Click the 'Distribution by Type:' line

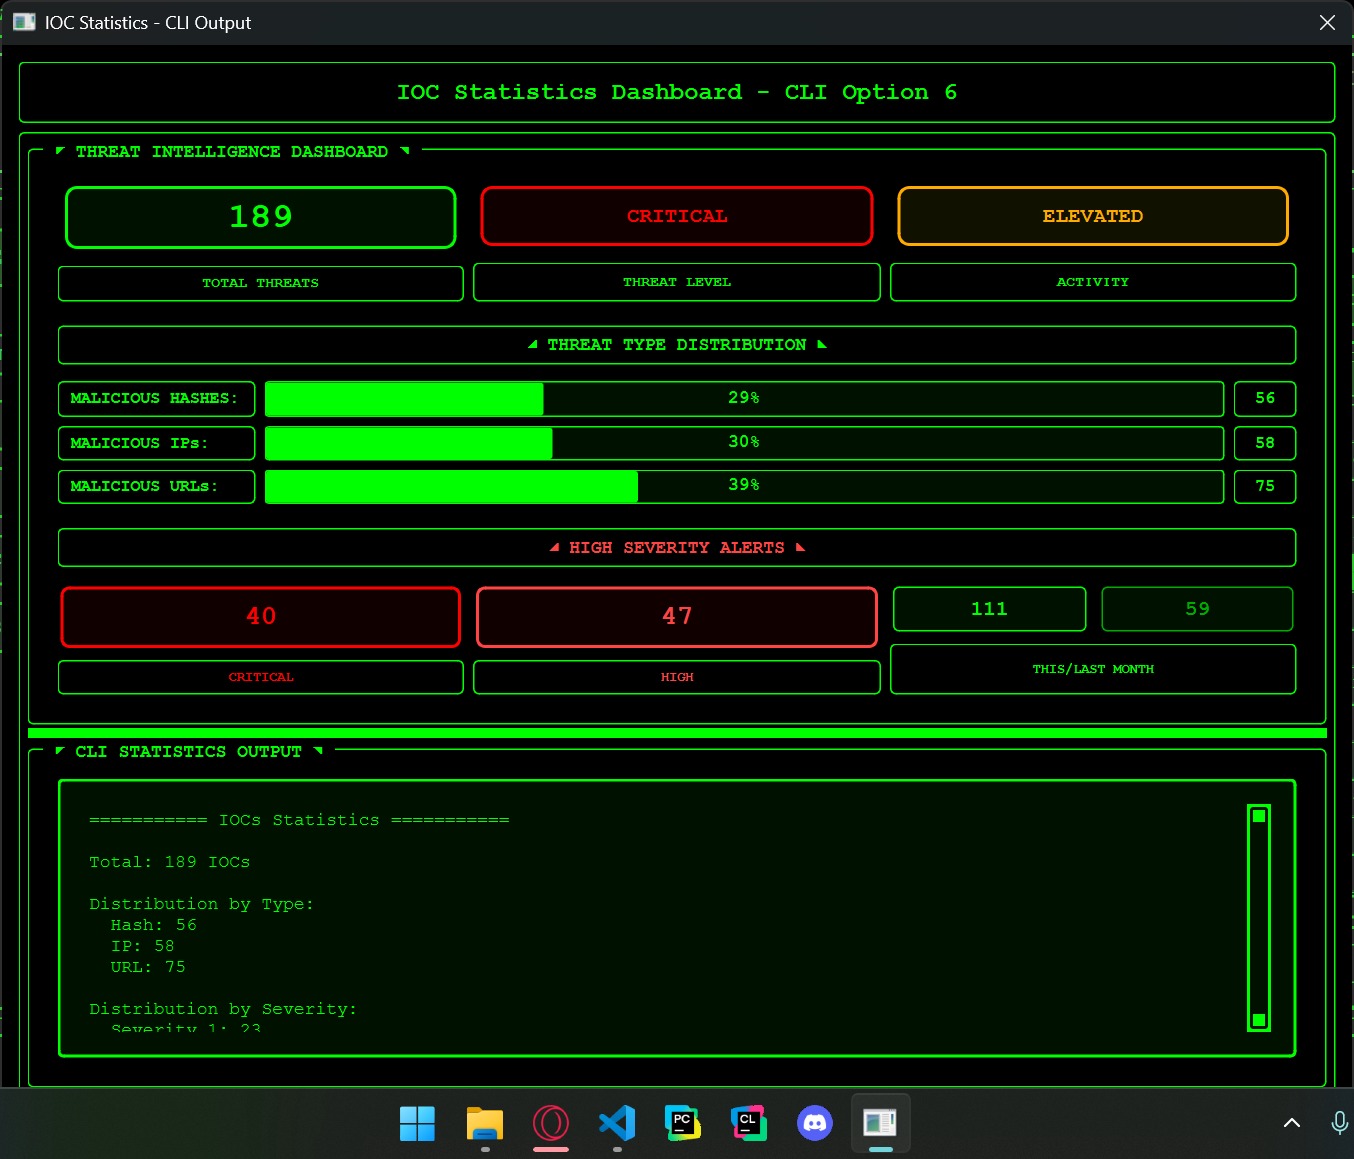tap(202, 904)
